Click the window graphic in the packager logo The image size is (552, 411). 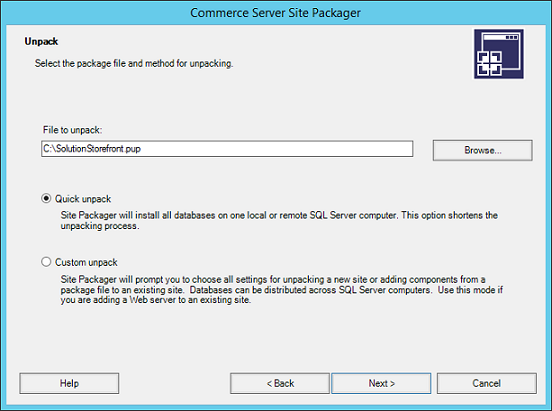(502, 51)
